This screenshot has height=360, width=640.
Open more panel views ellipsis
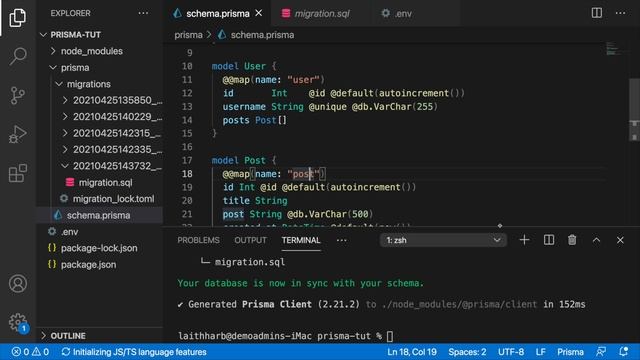(342, 240)
